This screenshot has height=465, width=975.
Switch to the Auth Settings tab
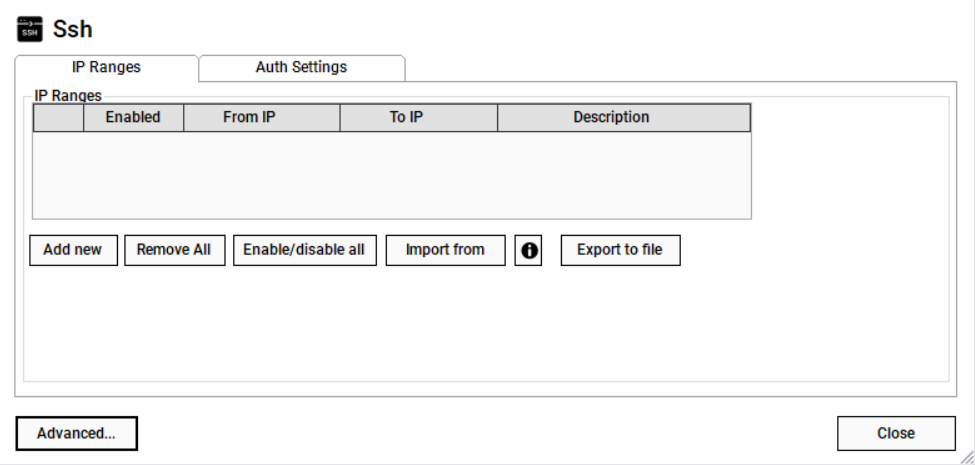click(x=301, y=68)
